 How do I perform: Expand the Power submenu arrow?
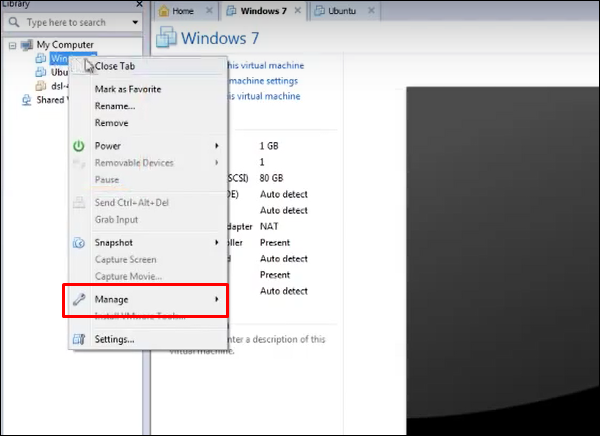[216, 146]
